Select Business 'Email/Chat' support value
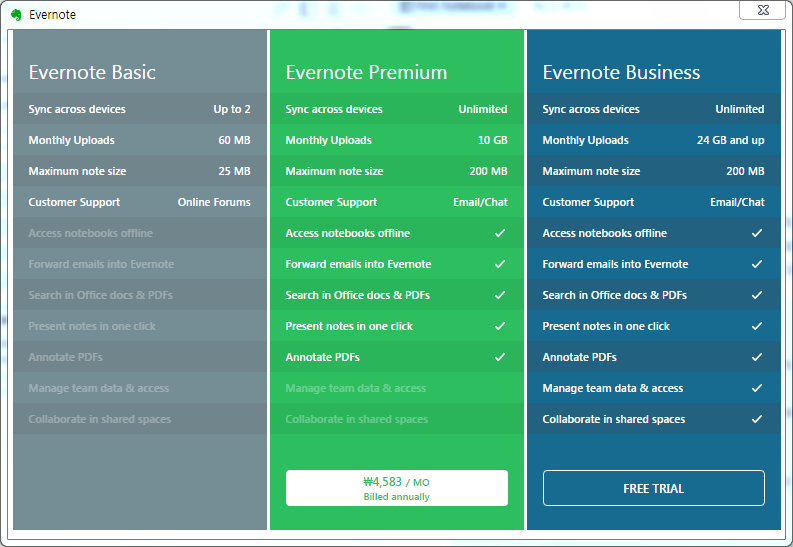The height and width of the screenshot is (547, 793). point(737,202)
